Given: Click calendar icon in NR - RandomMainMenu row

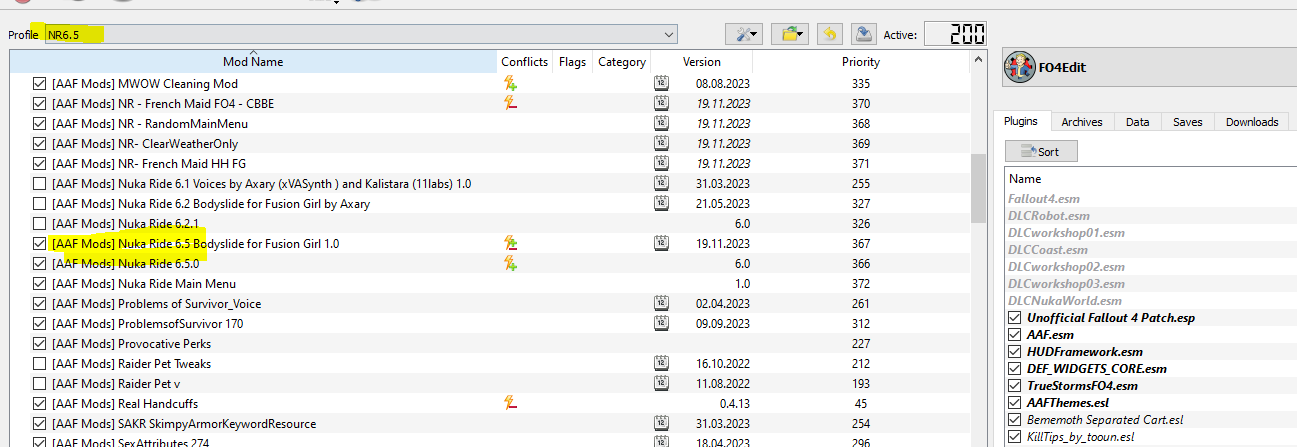Looking at the screenshot, I should [x=661, y=123].
